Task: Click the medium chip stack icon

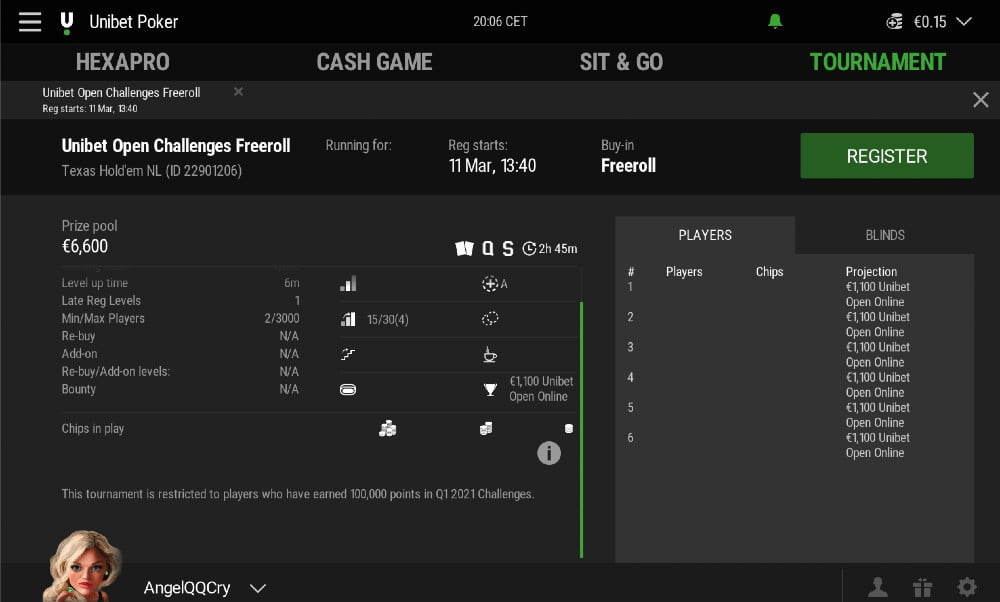Action: [x=486, y=429]
